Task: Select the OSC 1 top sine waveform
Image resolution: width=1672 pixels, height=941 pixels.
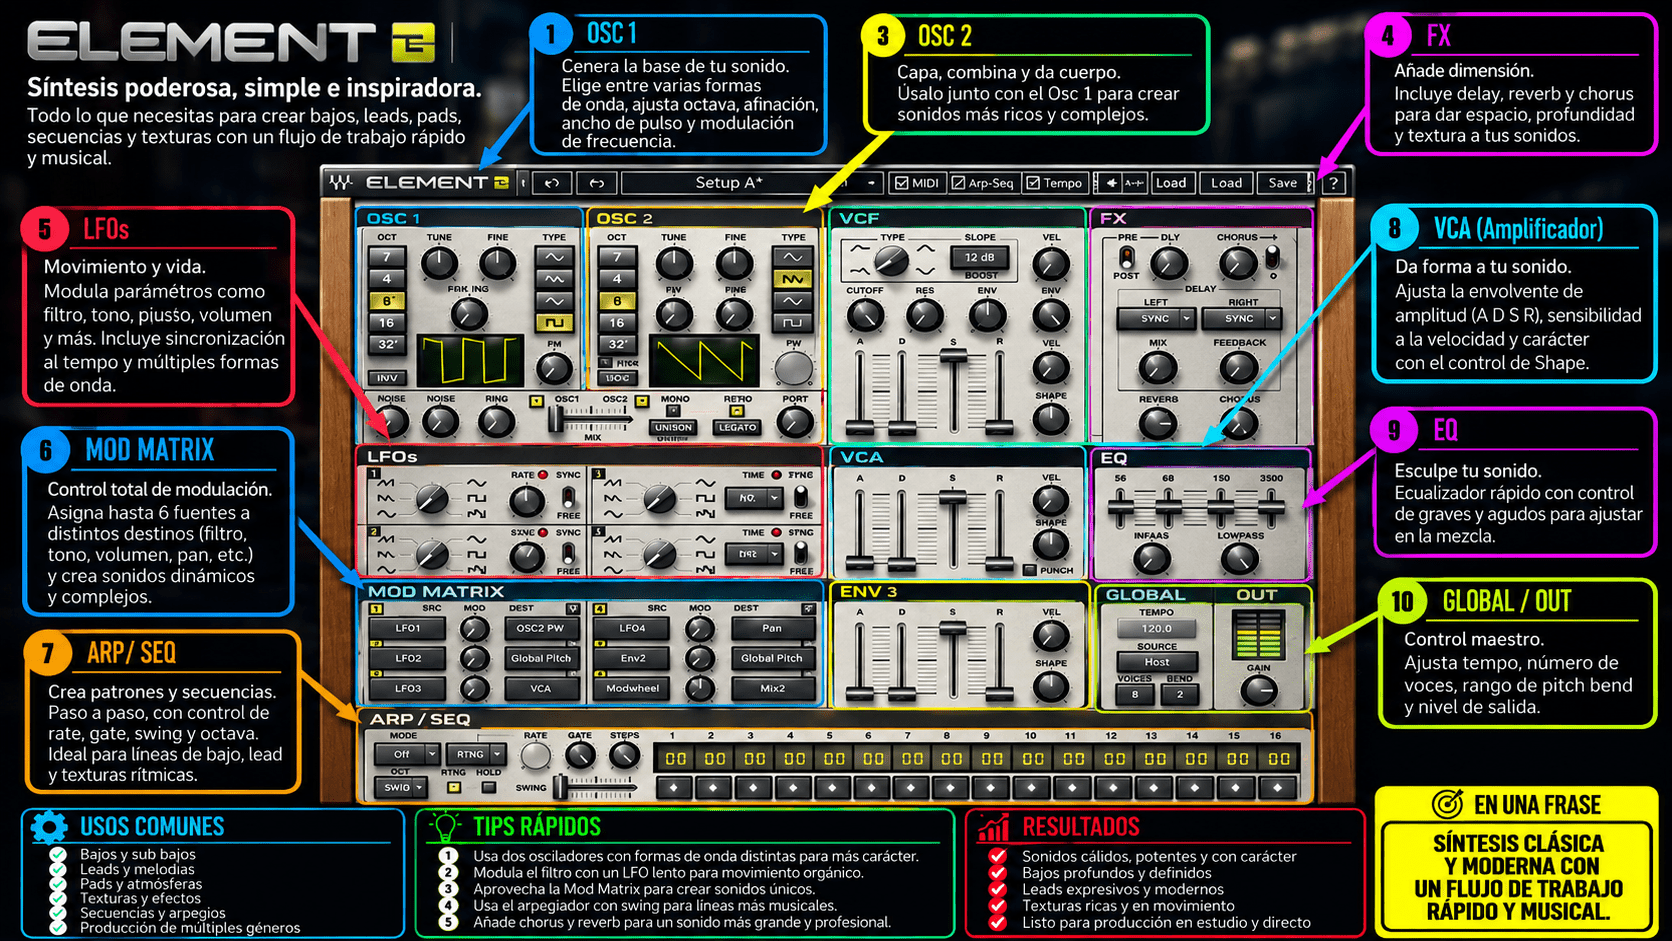Action: click(x=553, y=257)
